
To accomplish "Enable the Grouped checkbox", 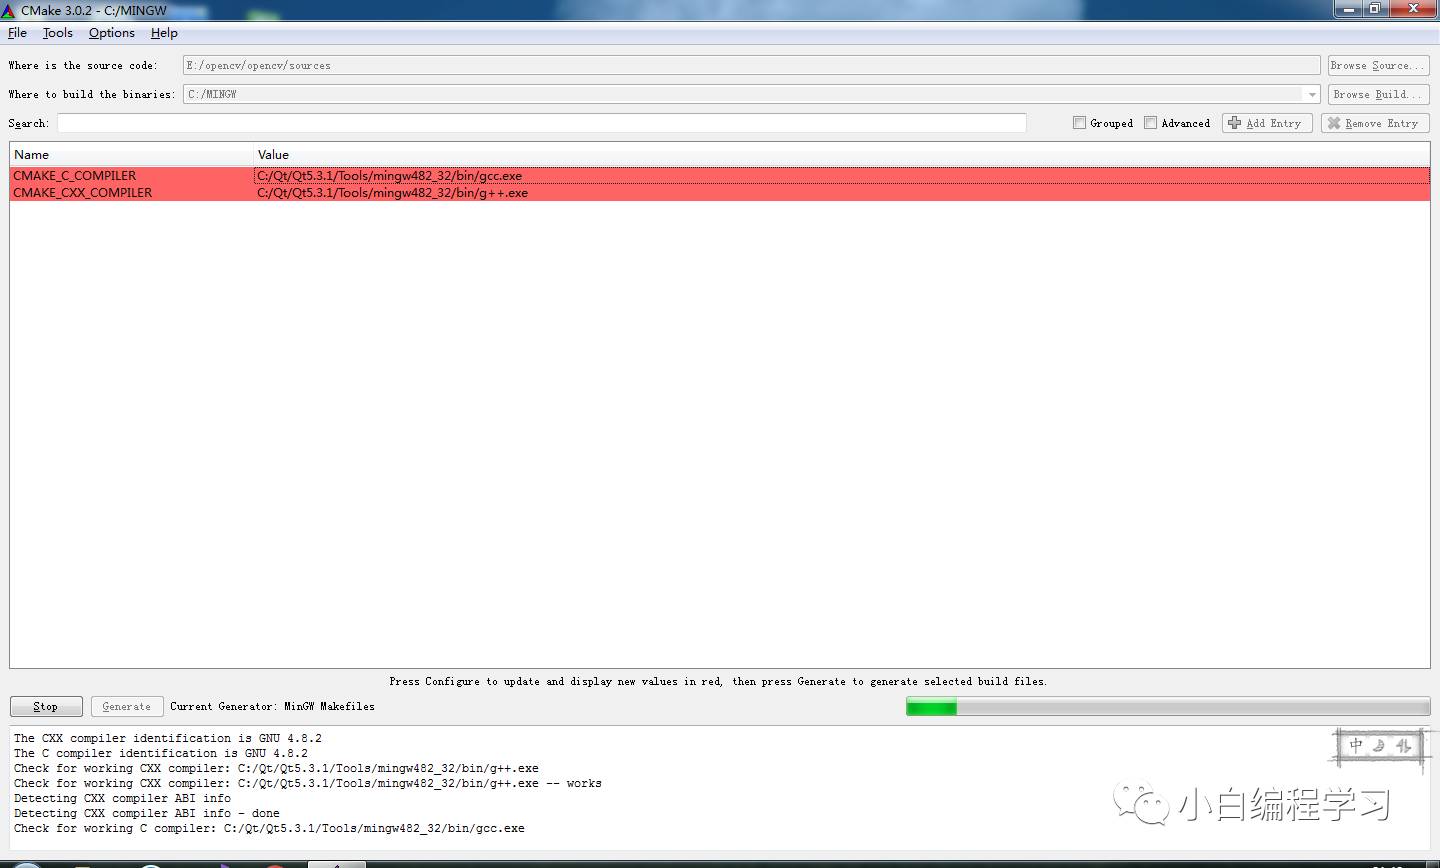I will click(1079, 123).
